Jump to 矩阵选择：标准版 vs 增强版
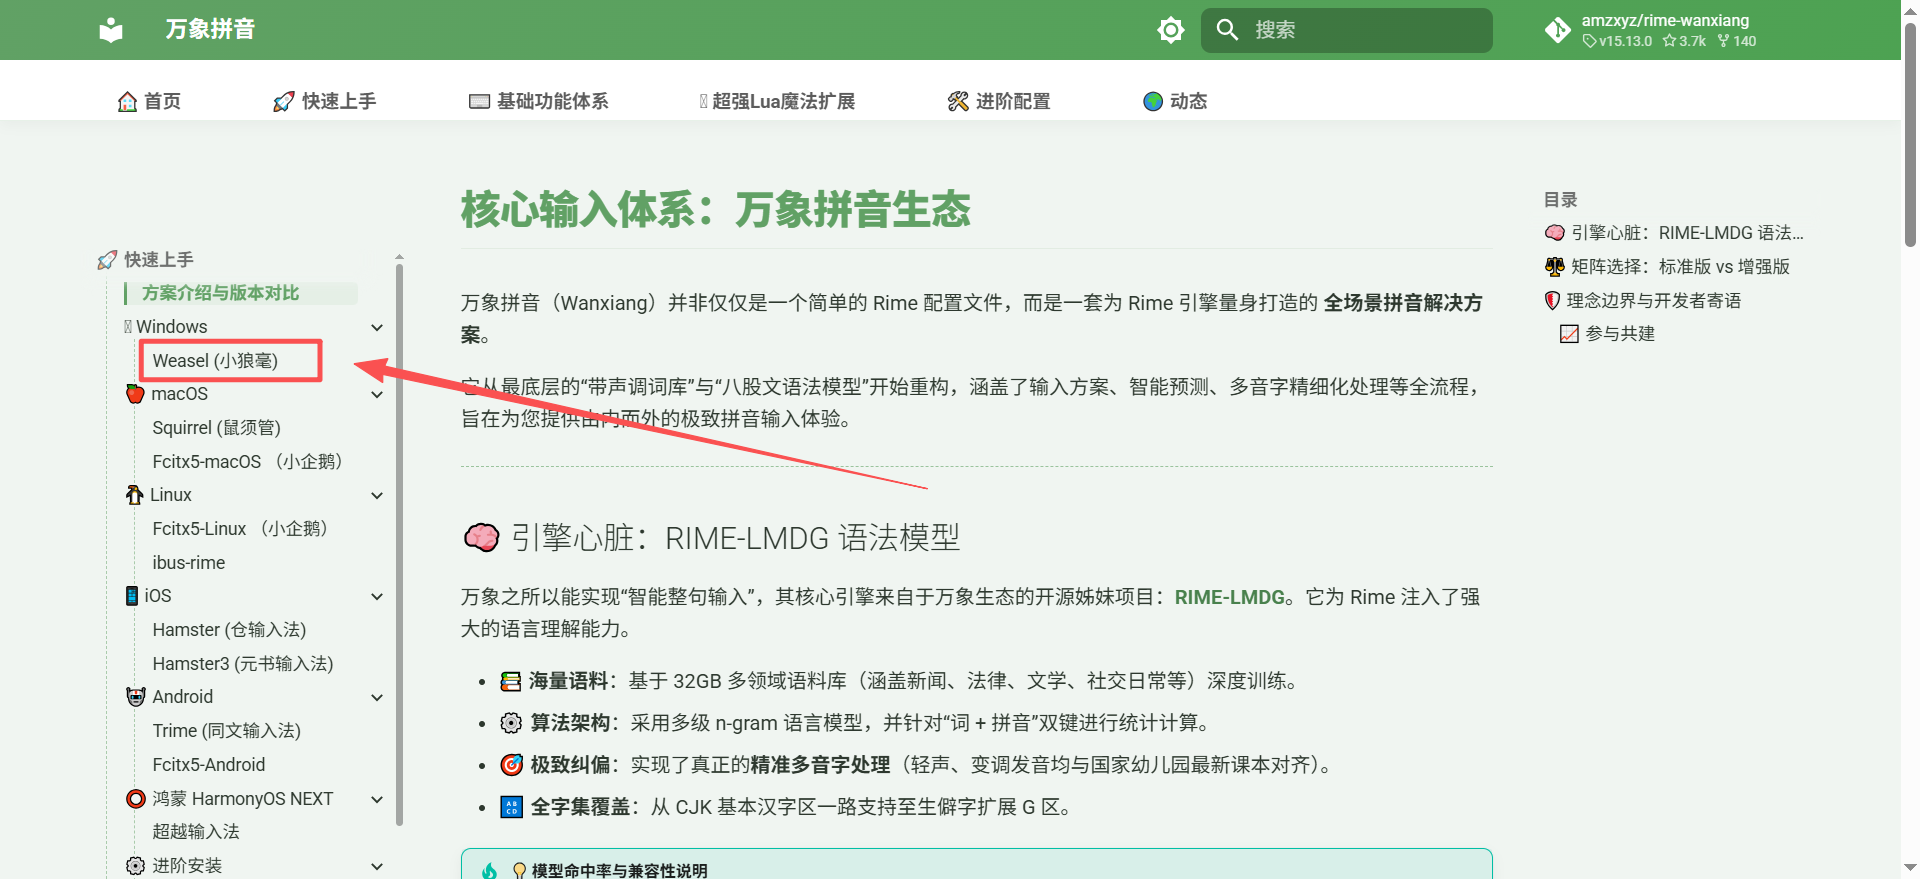Image resolution: width=1920 pixels, height=879 pixels. click(x=1667, y=267)
